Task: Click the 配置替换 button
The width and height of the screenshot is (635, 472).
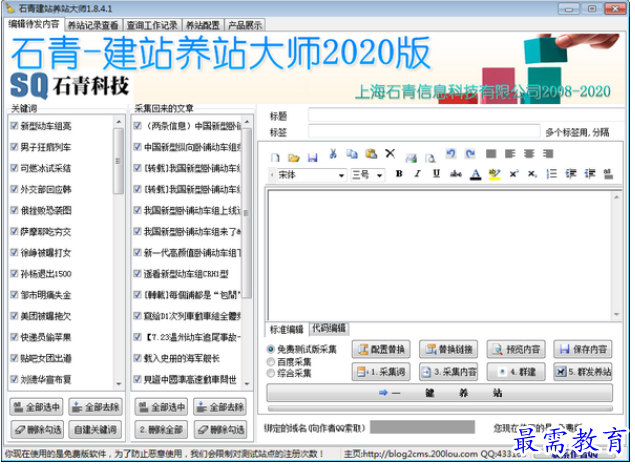Action: coord(381,349)
